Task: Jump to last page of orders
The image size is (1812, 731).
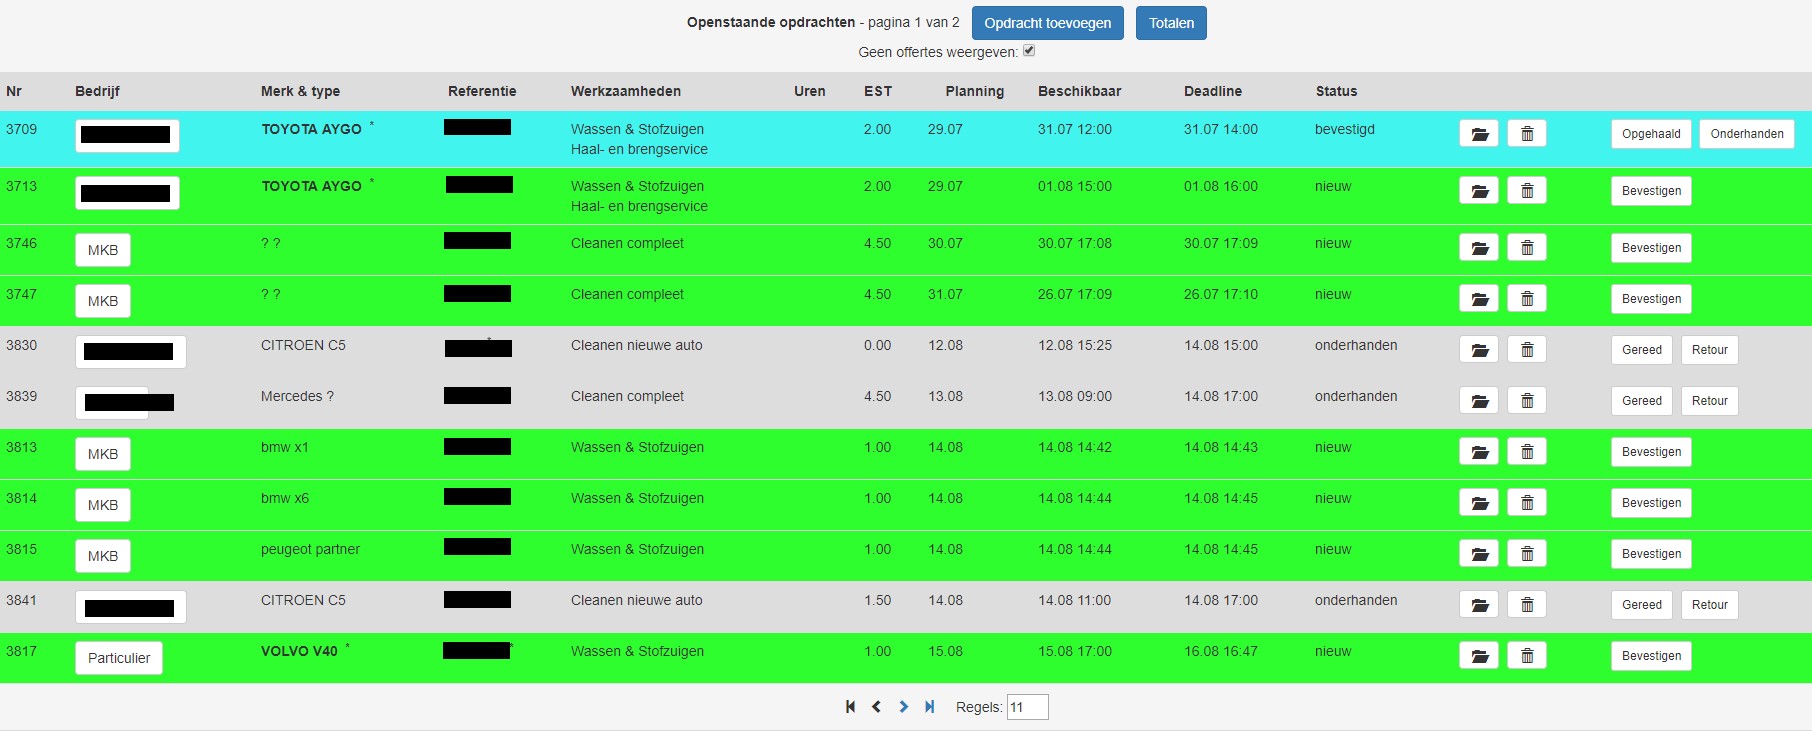Action: 929,707
